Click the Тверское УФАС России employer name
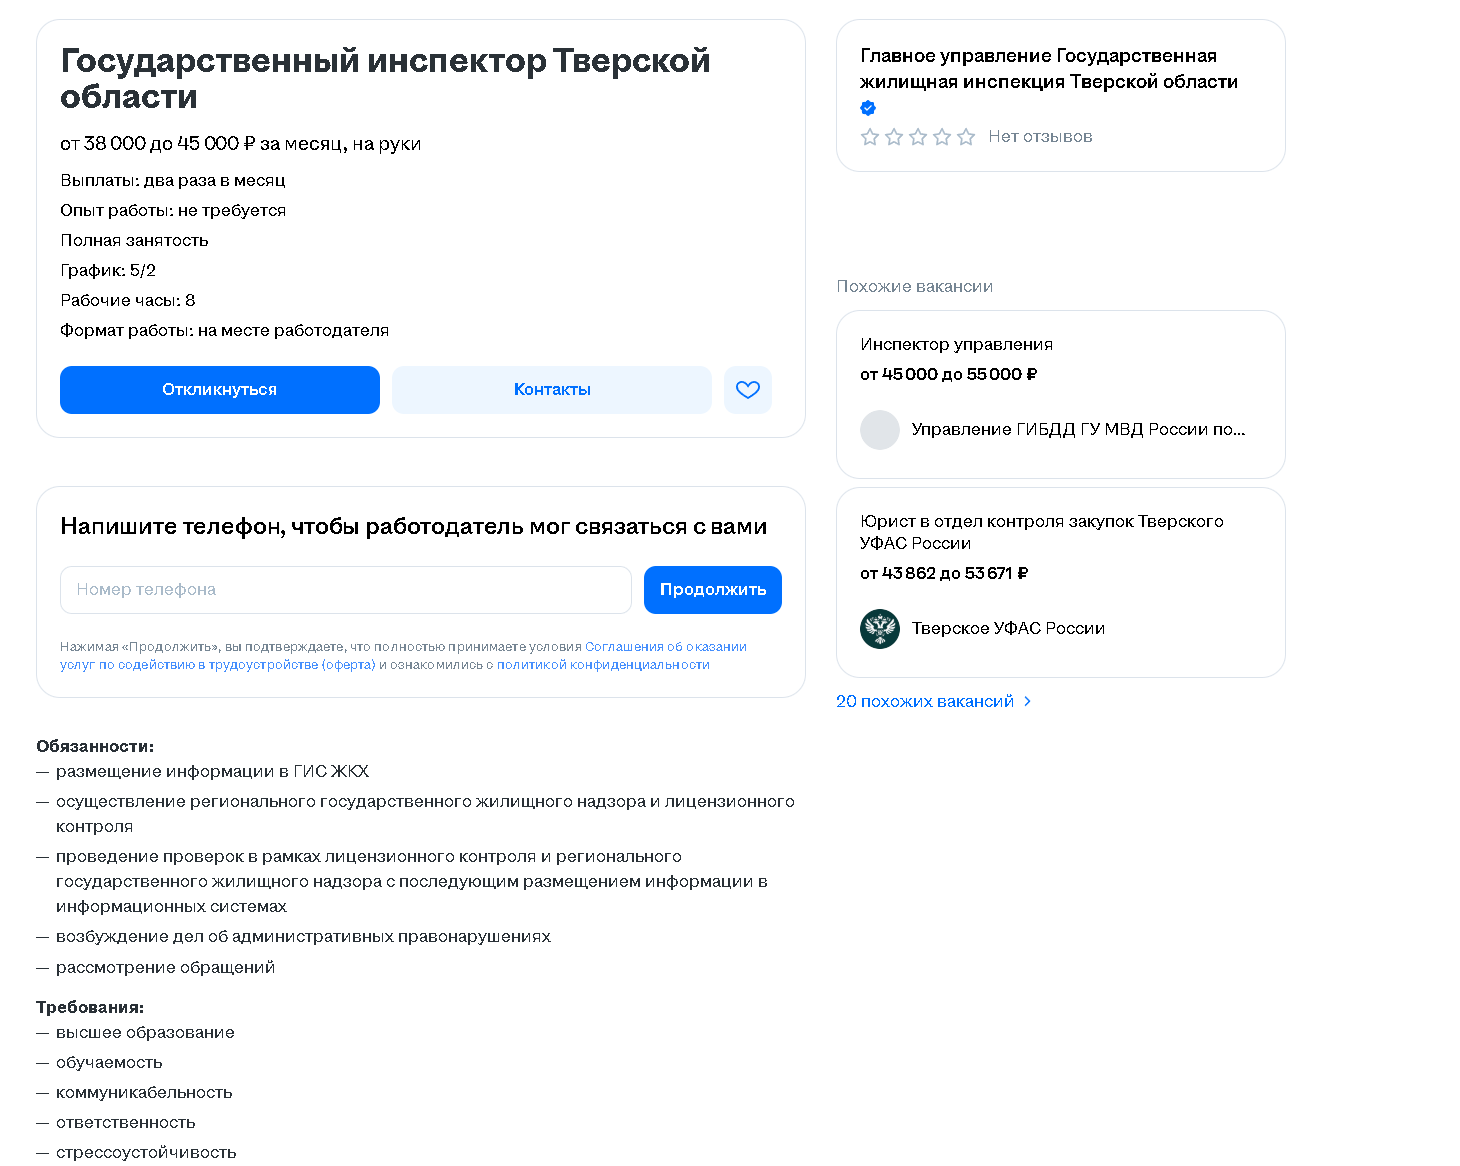 click(x=1008, y=629)
